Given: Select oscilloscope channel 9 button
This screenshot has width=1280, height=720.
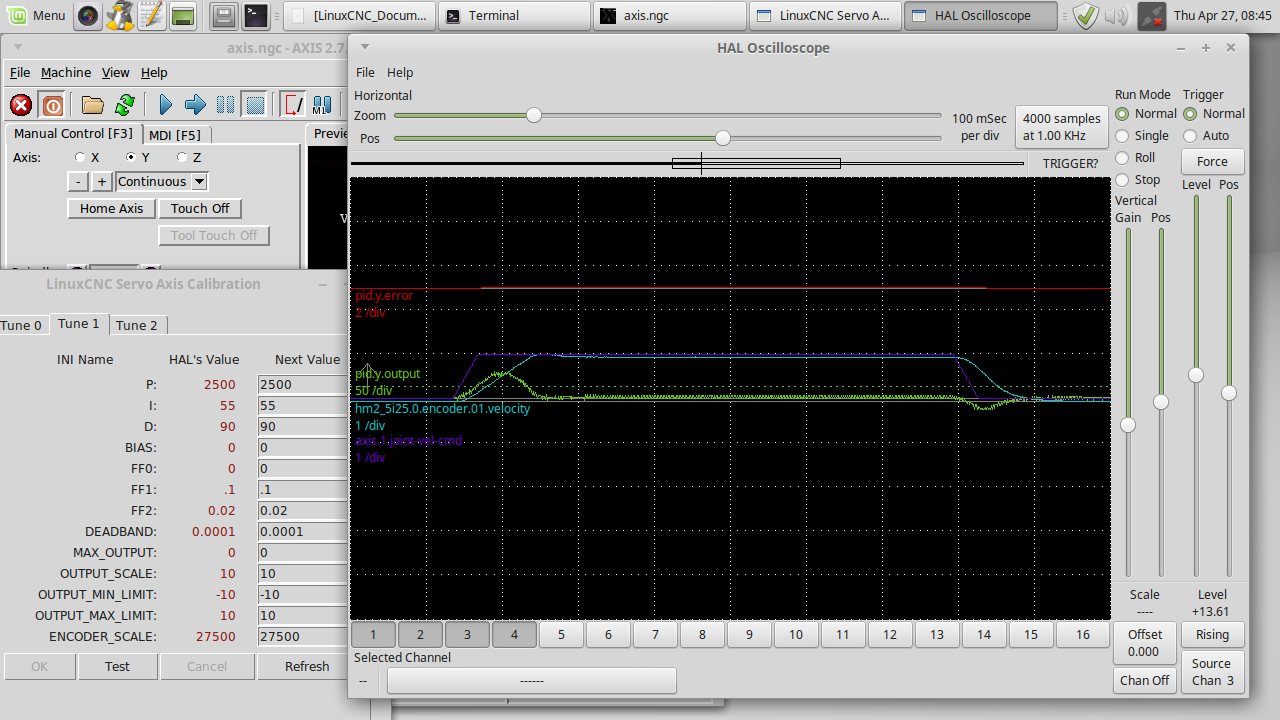Looking at the screenshot, I should pos(749,634).
